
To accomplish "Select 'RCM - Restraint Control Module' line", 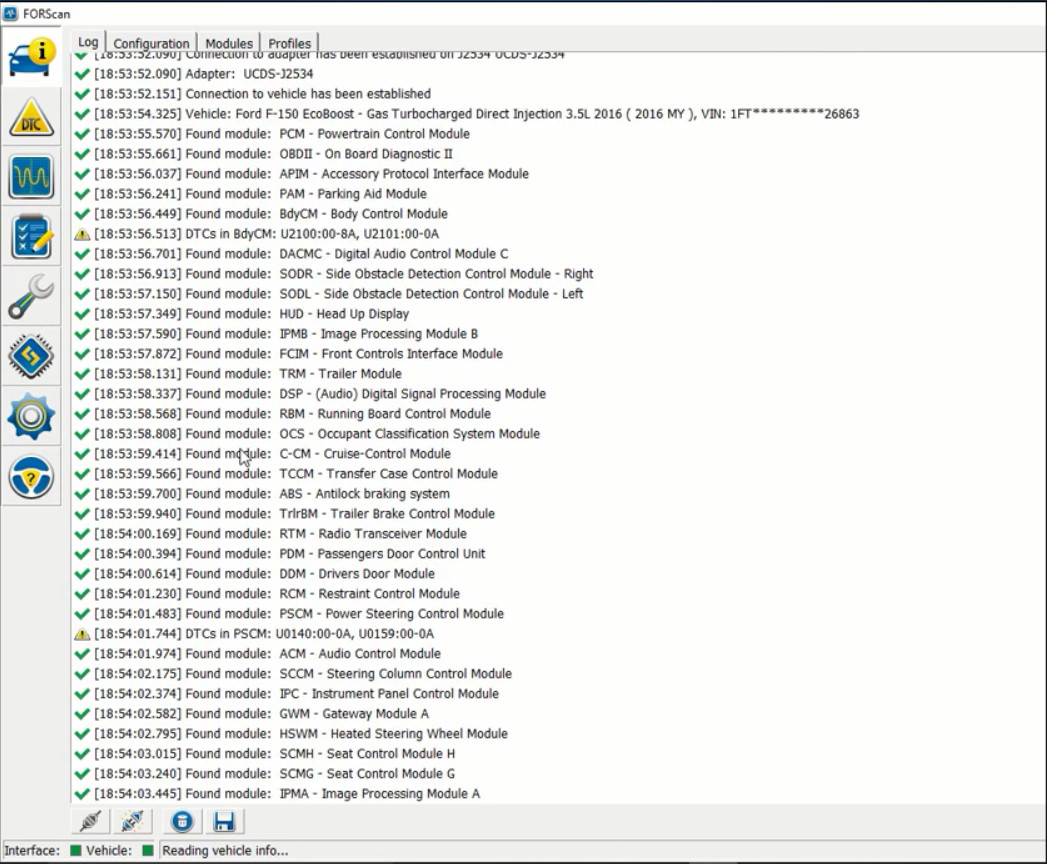I will 277,594.
